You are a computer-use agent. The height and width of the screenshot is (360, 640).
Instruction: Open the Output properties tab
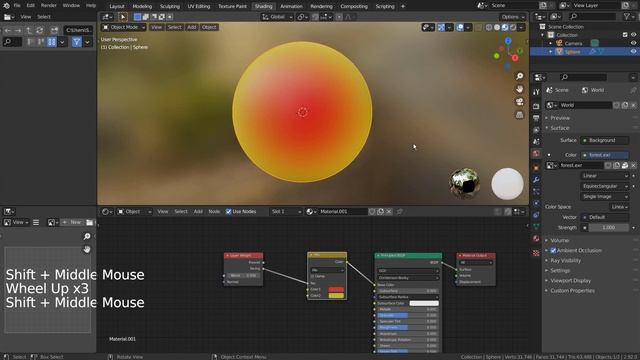pos(536,118)
